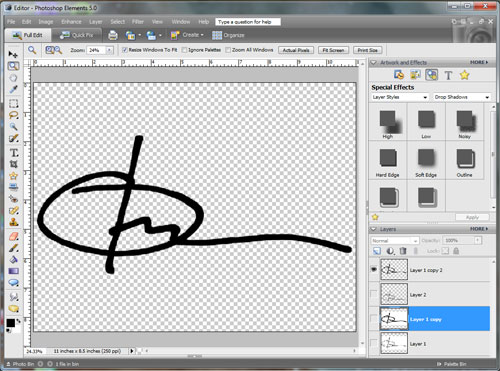
Task: Select the Move tool
Action: tap(13, 54)
